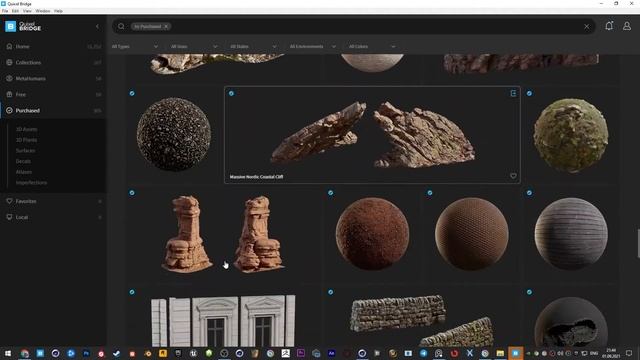The image size is (640, 360).
Task: Open the sandstone rock pillars asset
Action: point(223,234)
